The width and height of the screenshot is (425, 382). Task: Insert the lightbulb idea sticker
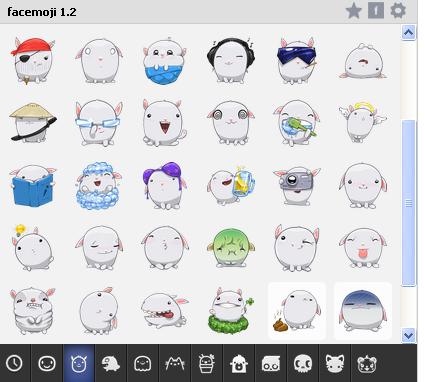point(32,247)
